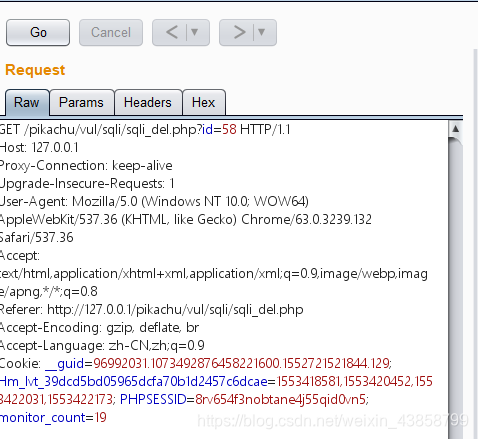Go back with the previous history arrow
The image size is (478, 439).
(x=171, y=32)
